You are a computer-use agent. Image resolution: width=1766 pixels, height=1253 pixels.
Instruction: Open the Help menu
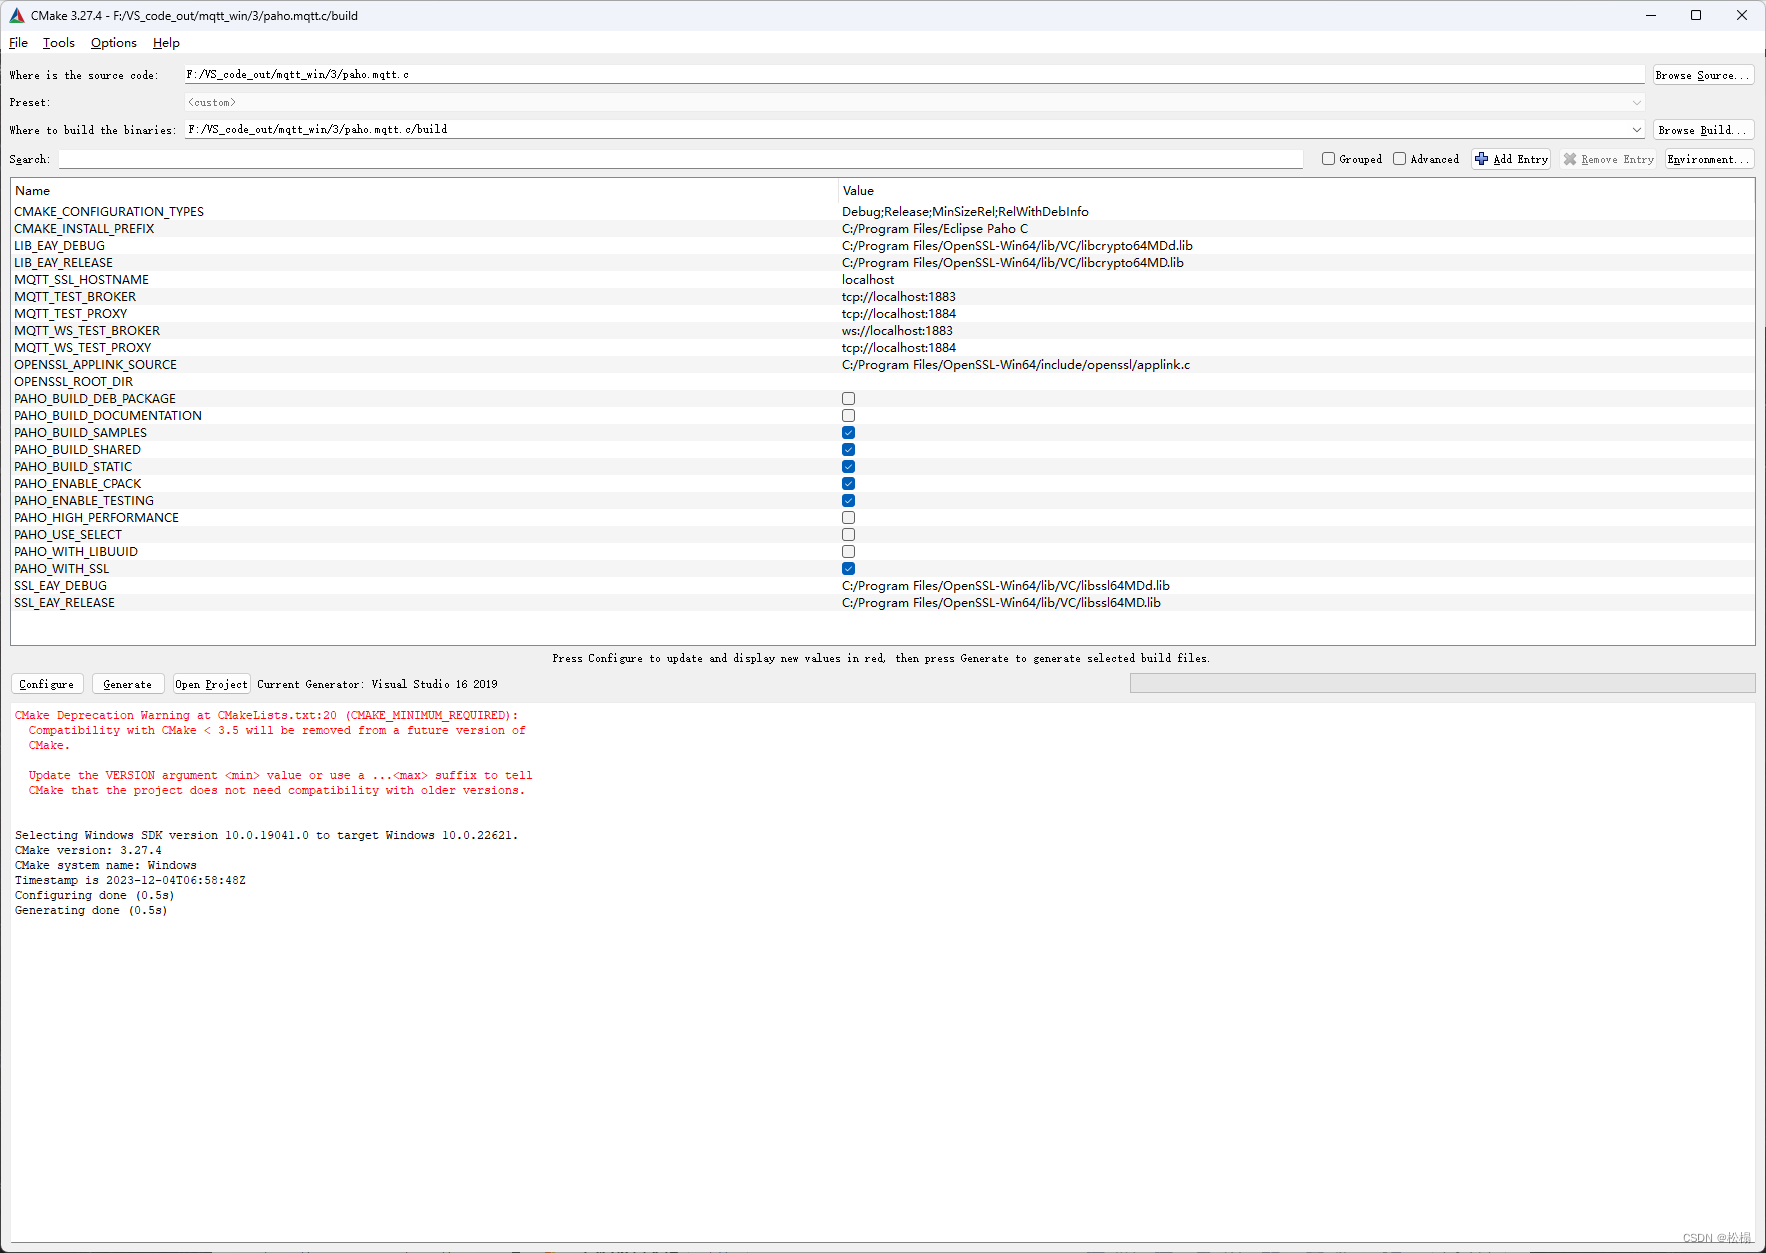166,42
